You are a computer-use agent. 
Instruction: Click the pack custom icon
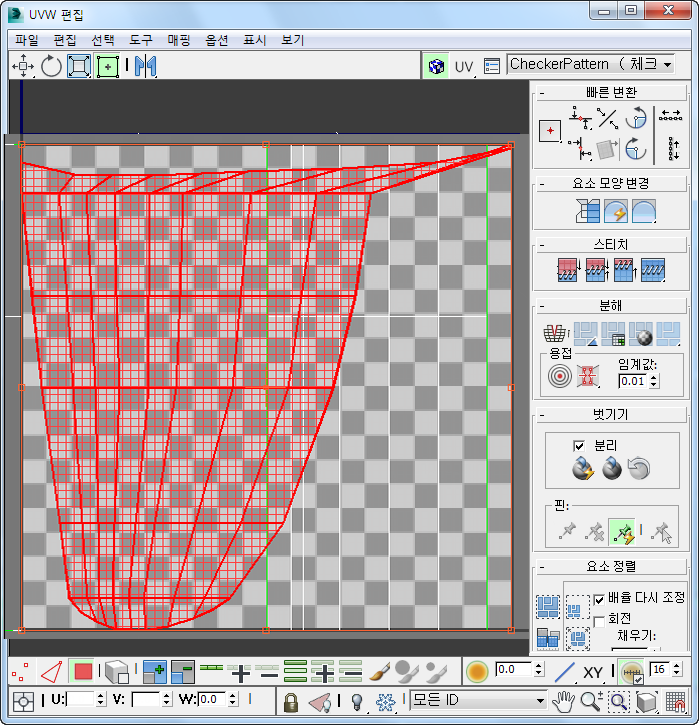click(548, 607)
